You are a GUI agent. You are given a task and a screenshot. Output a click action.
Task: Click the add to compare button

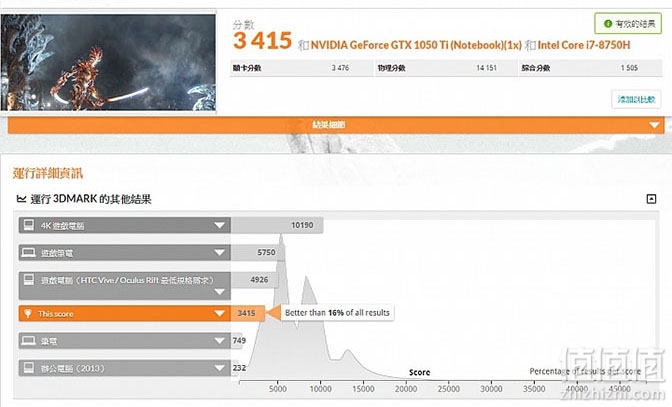(636, 99)
